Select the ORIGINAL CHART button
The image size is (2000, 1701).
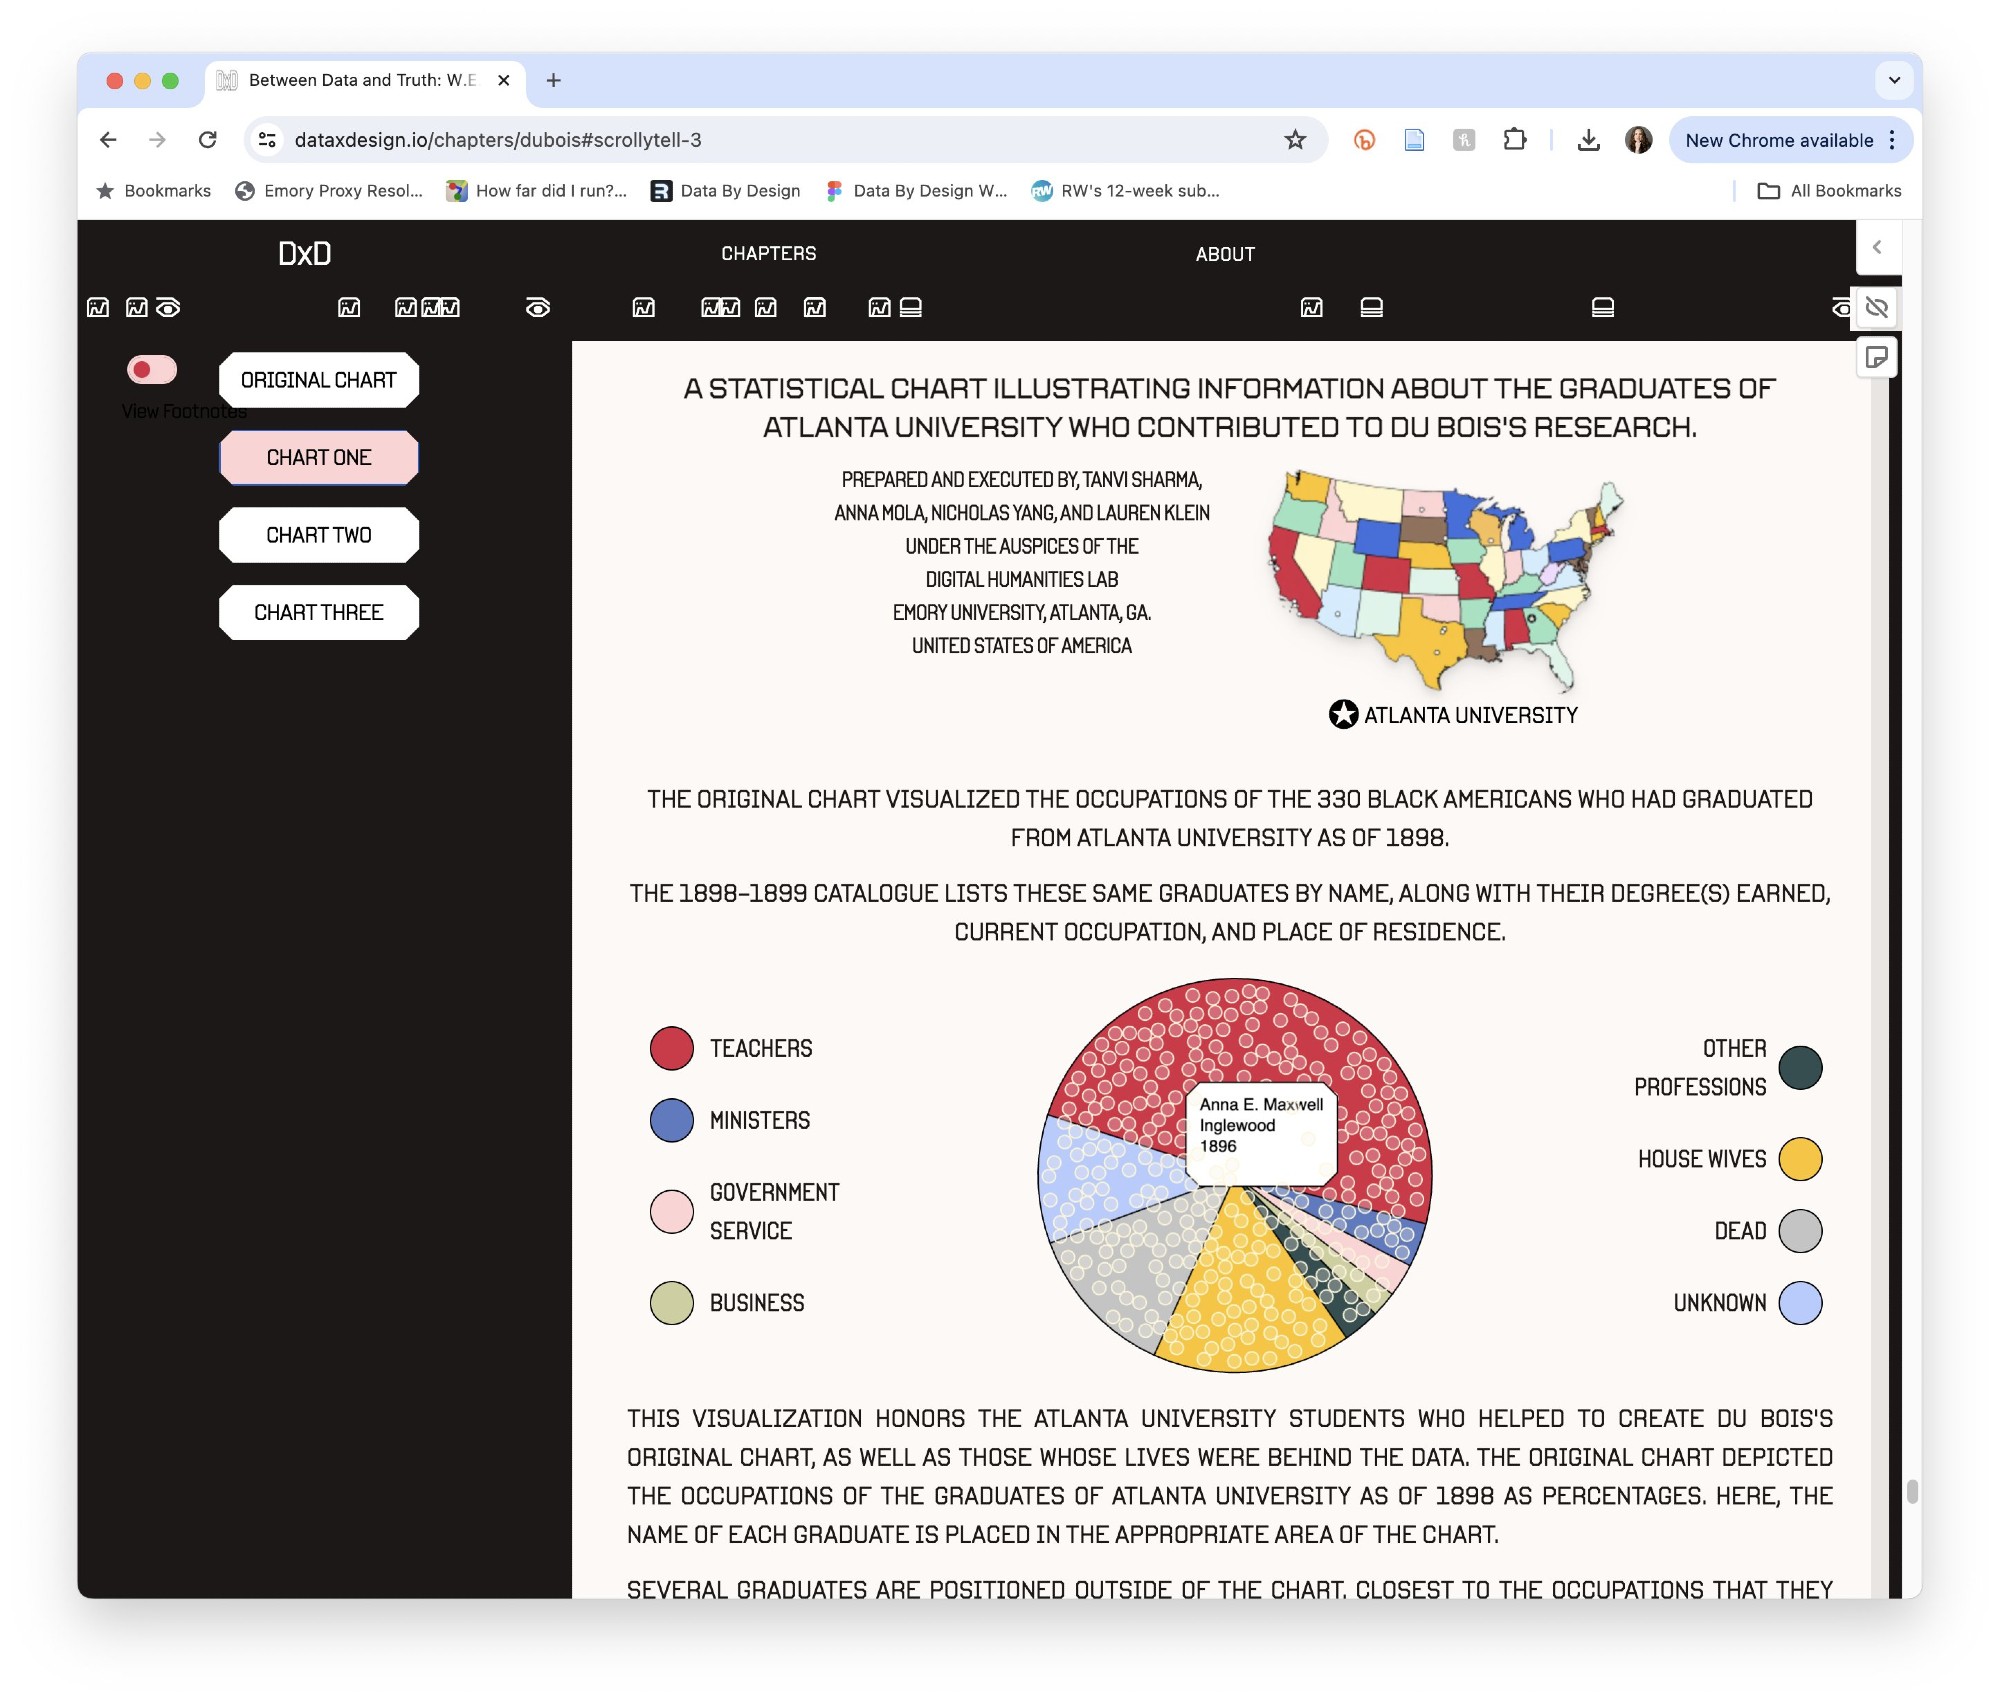318,380
